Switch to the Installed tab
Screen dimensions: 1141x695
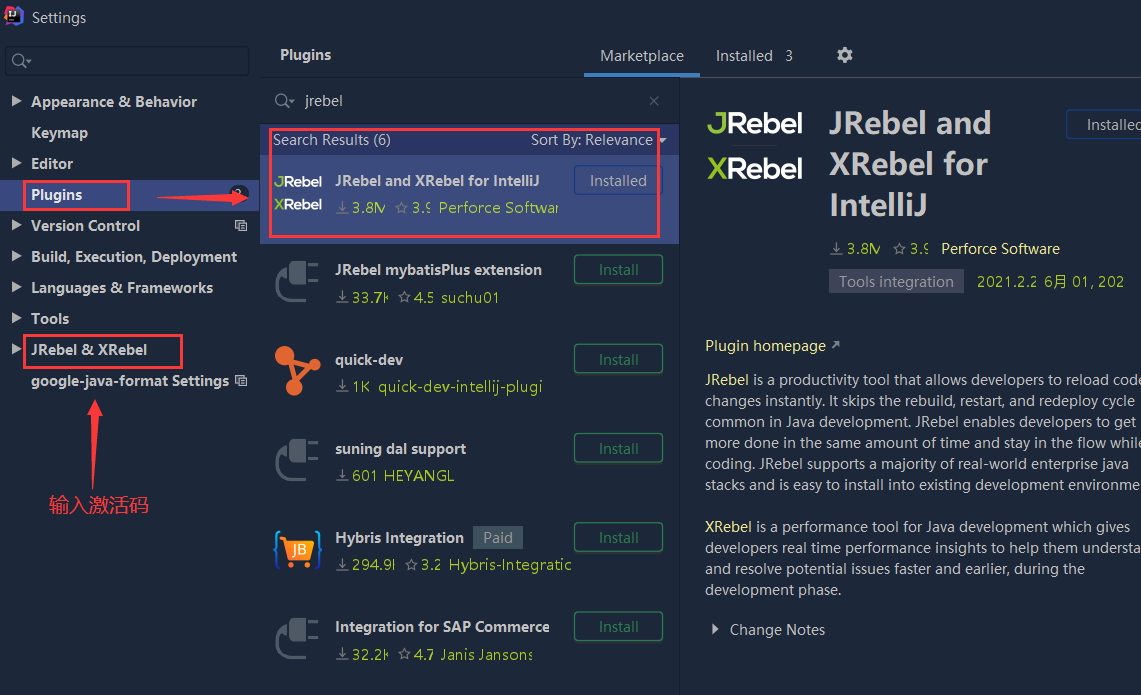pyautogui.click(x=754, y=55)
